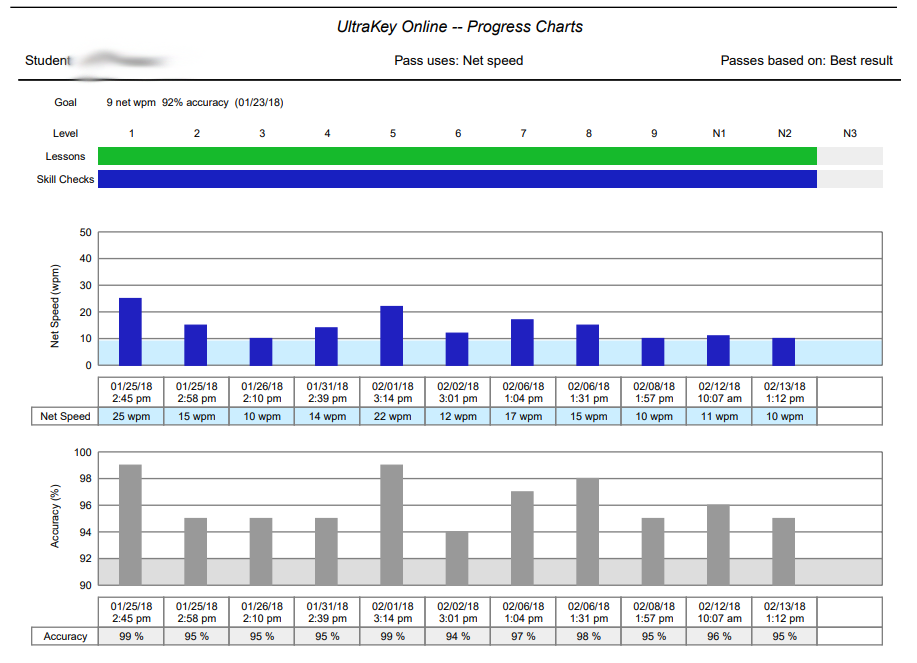Click the 17 wpm bar for 02/06/18 1:04 pm

(x=522, y=342)
